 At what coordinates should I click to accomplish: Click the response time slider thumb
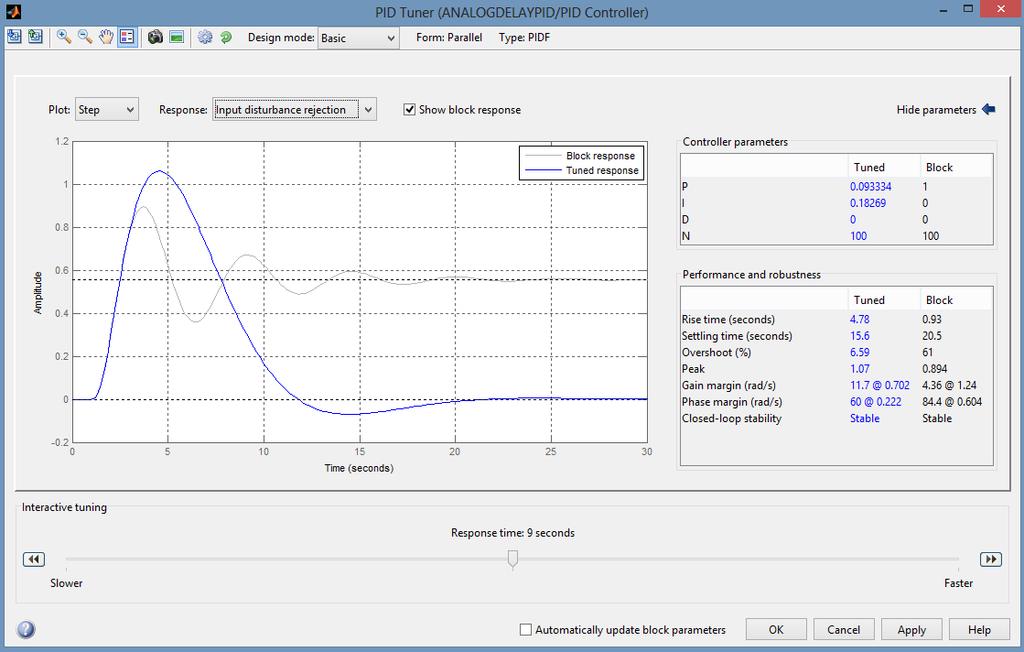[513, 559]
